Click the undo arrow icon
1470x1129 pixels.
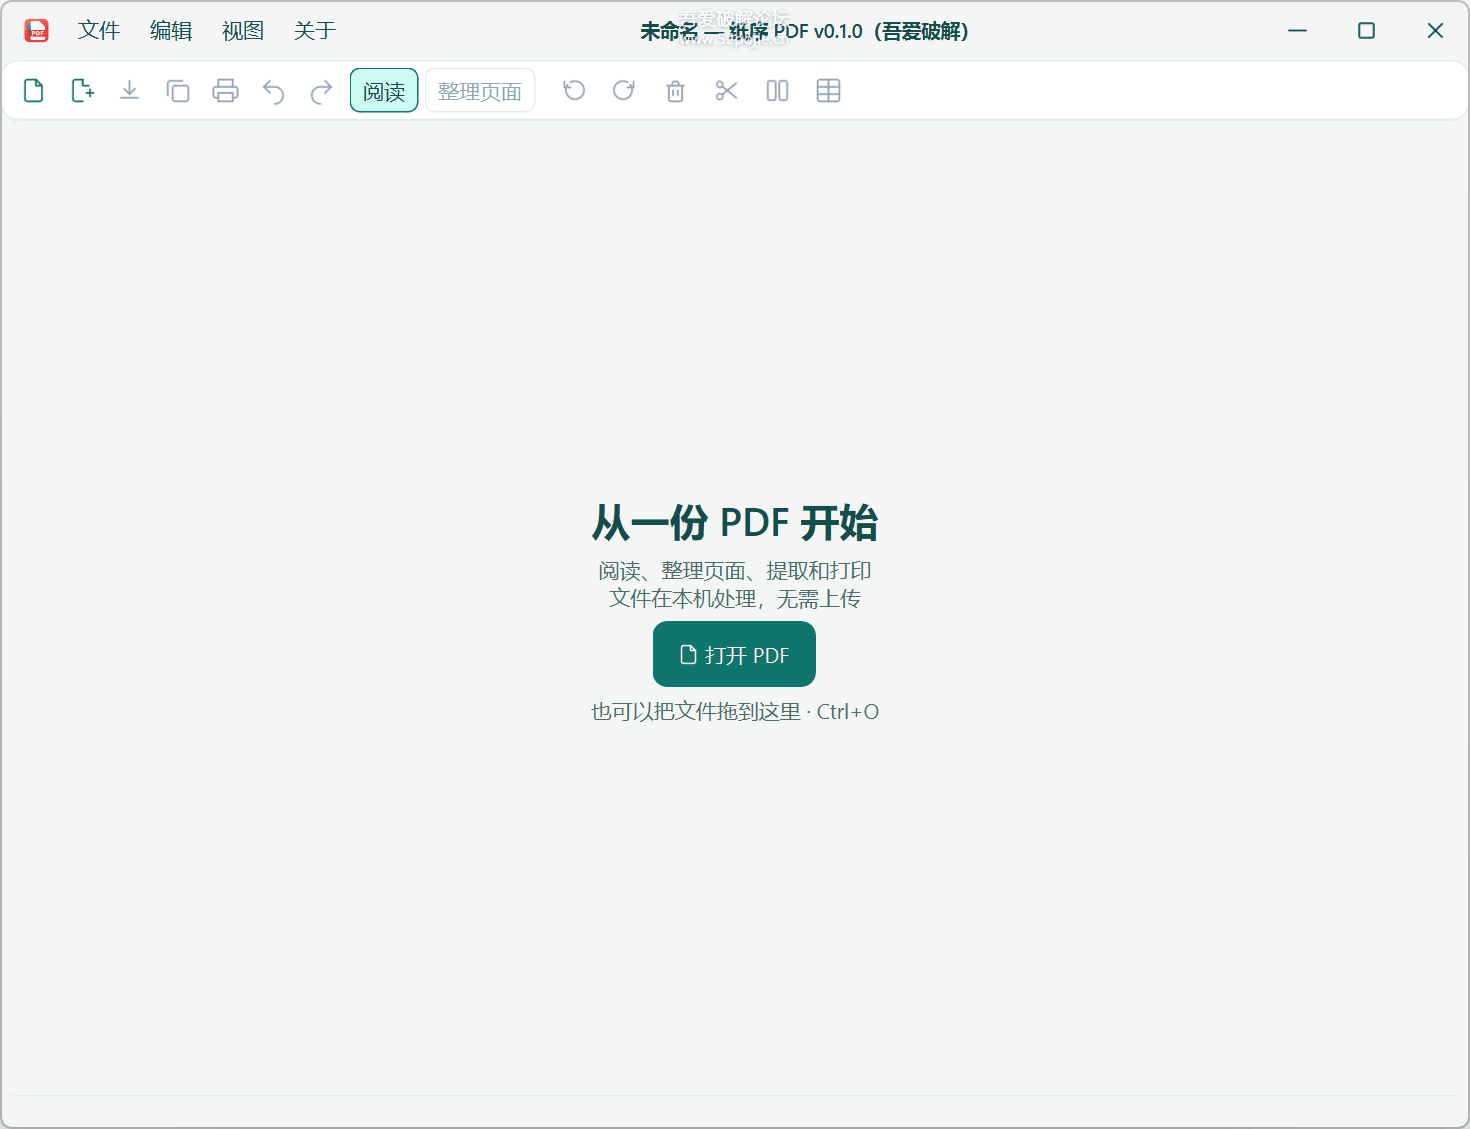click(x=274, y=92)
